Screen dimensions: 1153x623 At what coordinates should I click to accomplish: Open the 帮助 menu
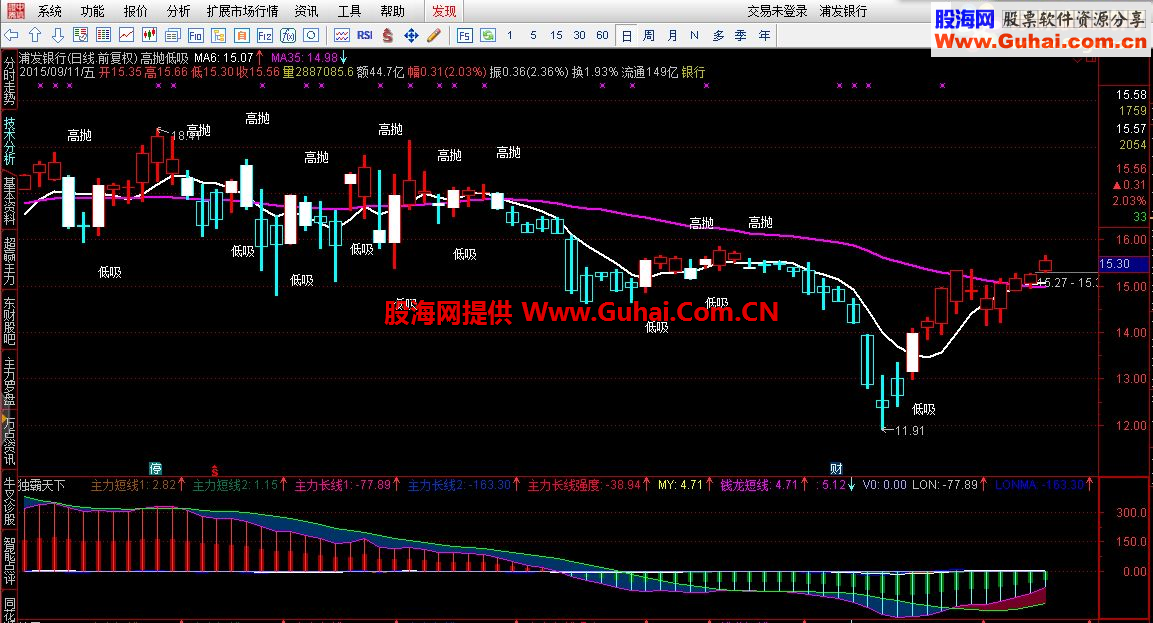[x=393, y=11]
